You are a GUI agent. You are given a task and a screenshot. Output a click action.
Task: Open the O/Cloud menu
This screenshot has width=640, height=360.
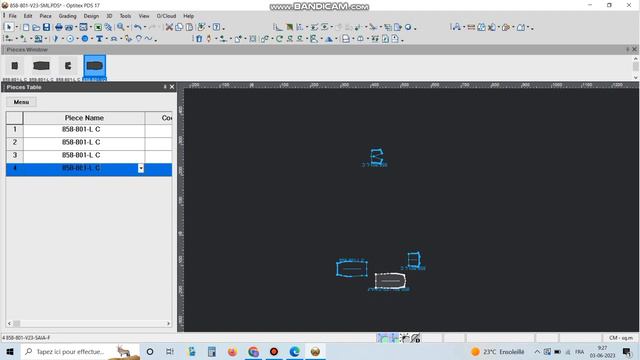point(166,16)
